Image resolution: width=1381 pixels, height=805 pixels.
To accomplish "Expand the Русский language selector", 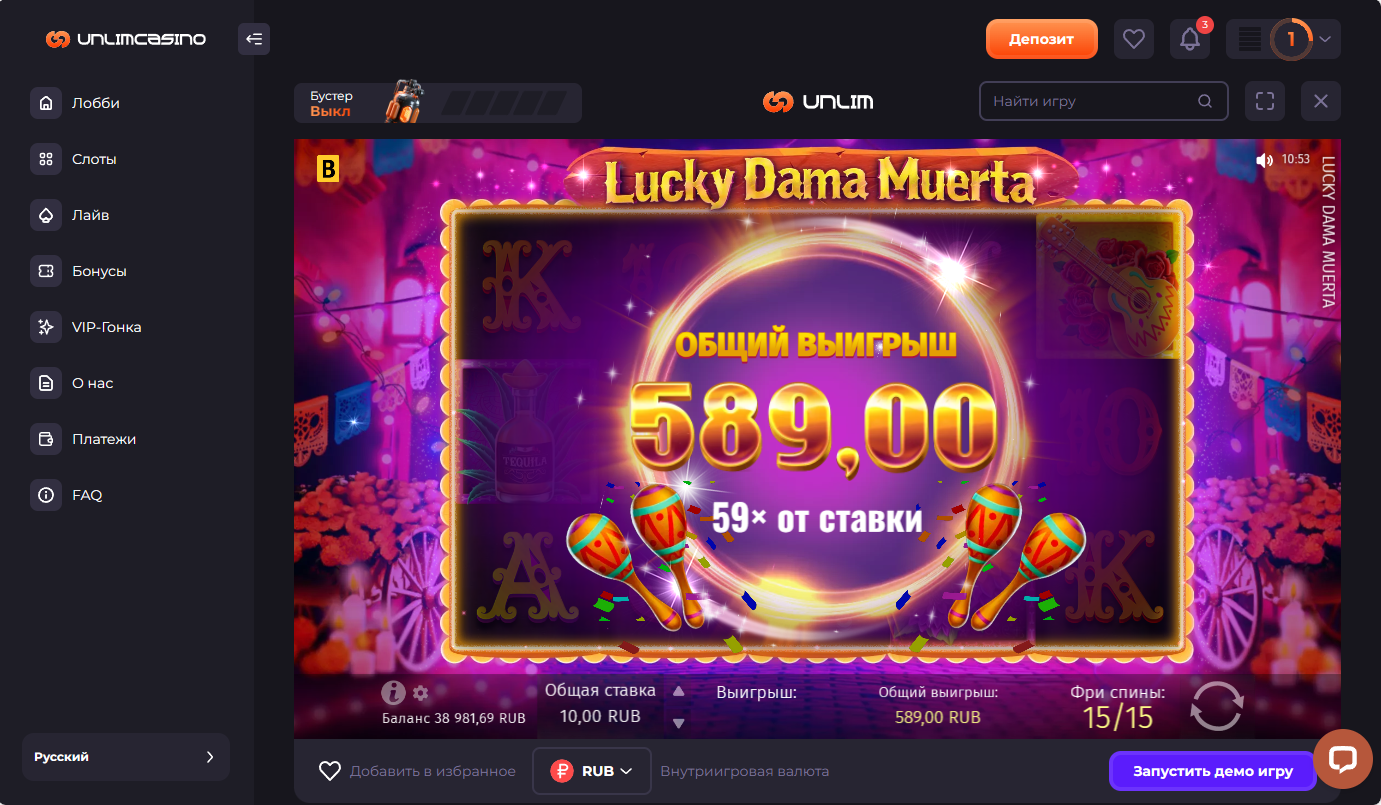I will [126, 757].
